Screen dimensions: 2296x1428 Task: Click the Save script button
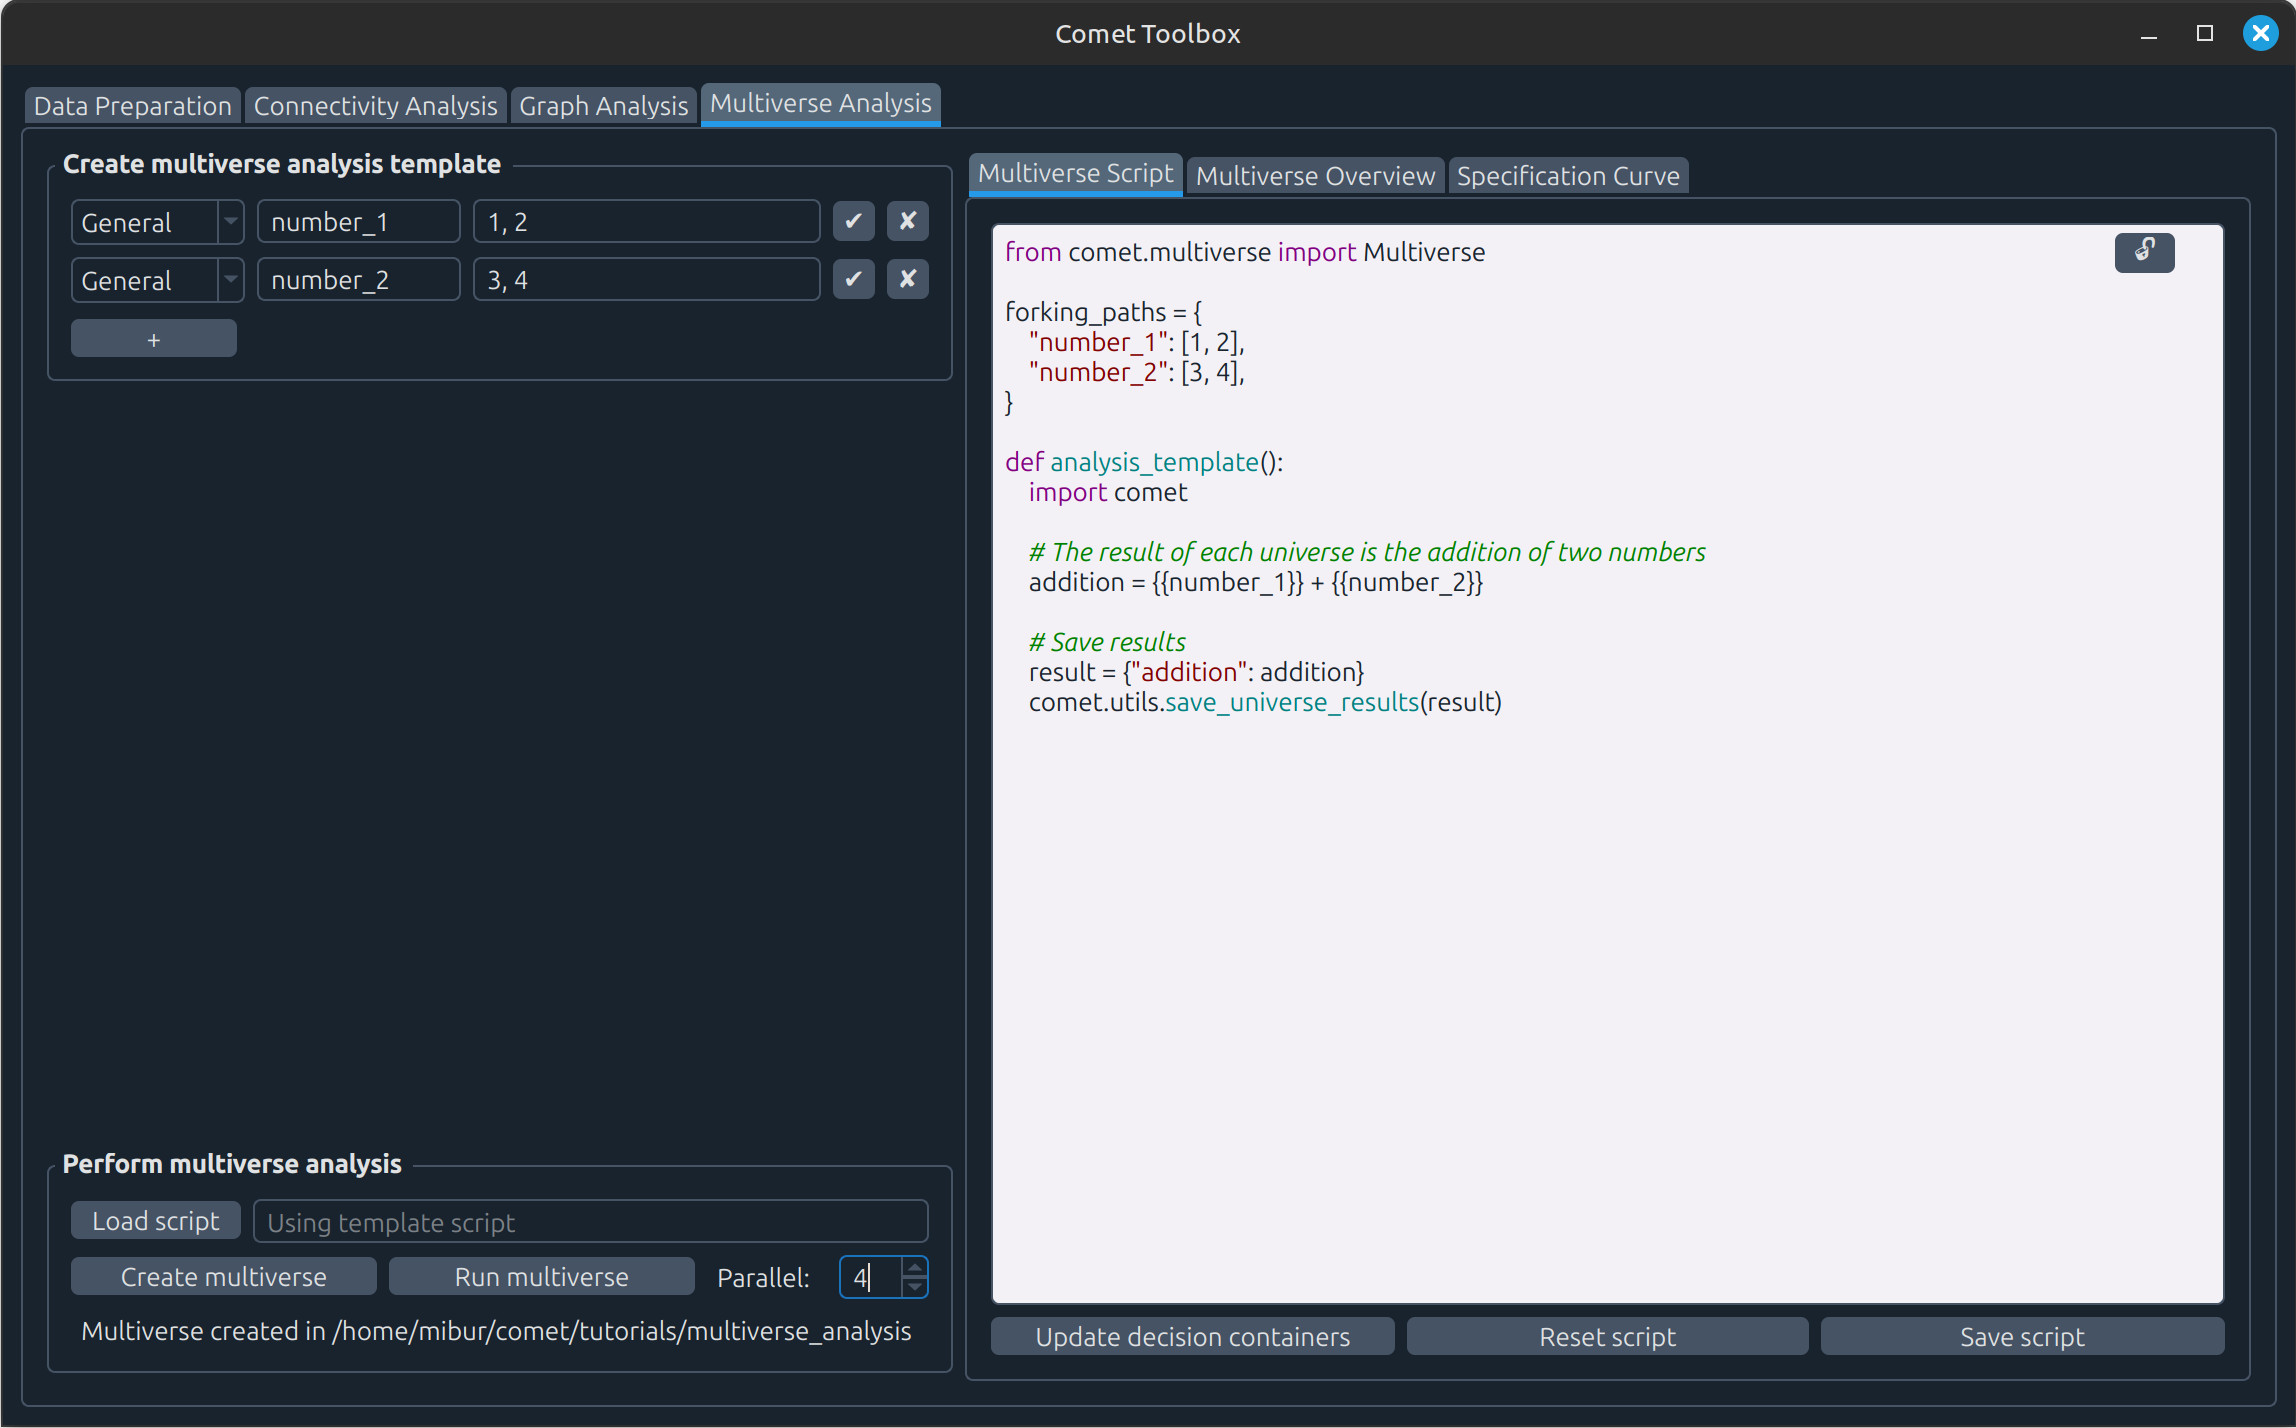2022,1337
